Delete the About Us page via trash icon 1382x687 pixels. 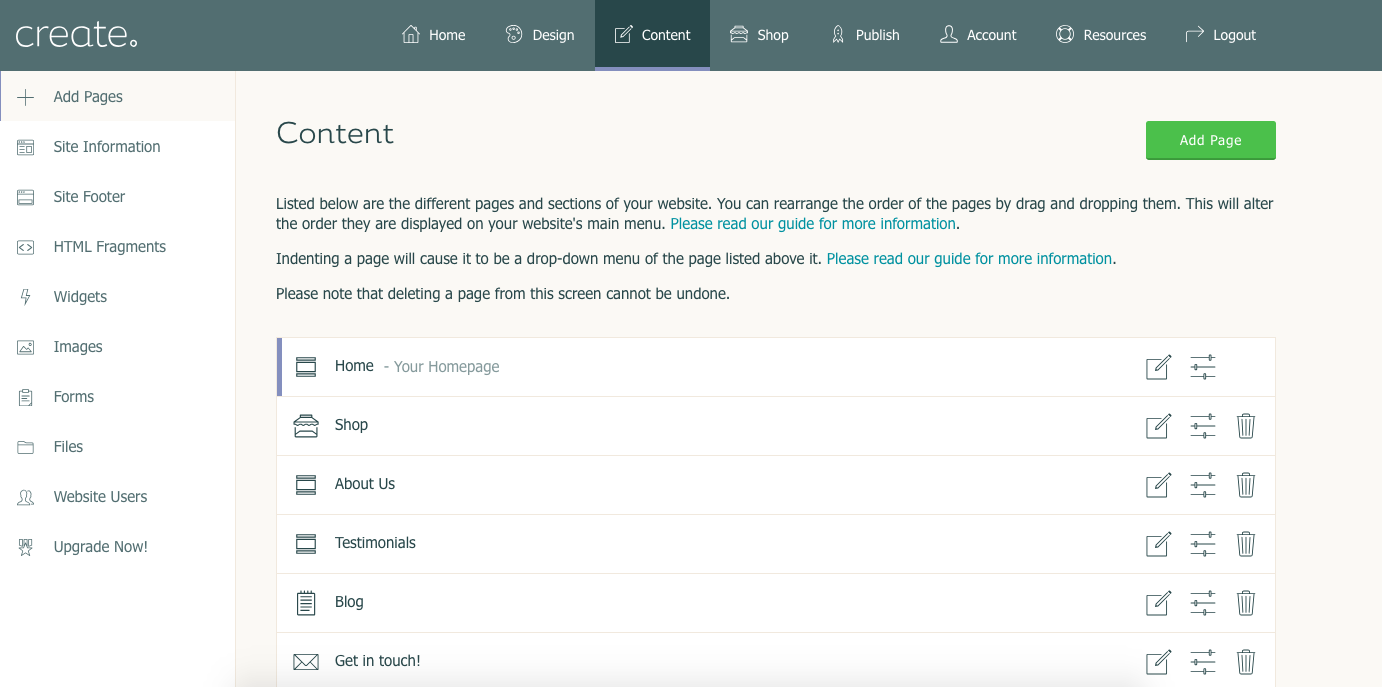point(1246,485)
